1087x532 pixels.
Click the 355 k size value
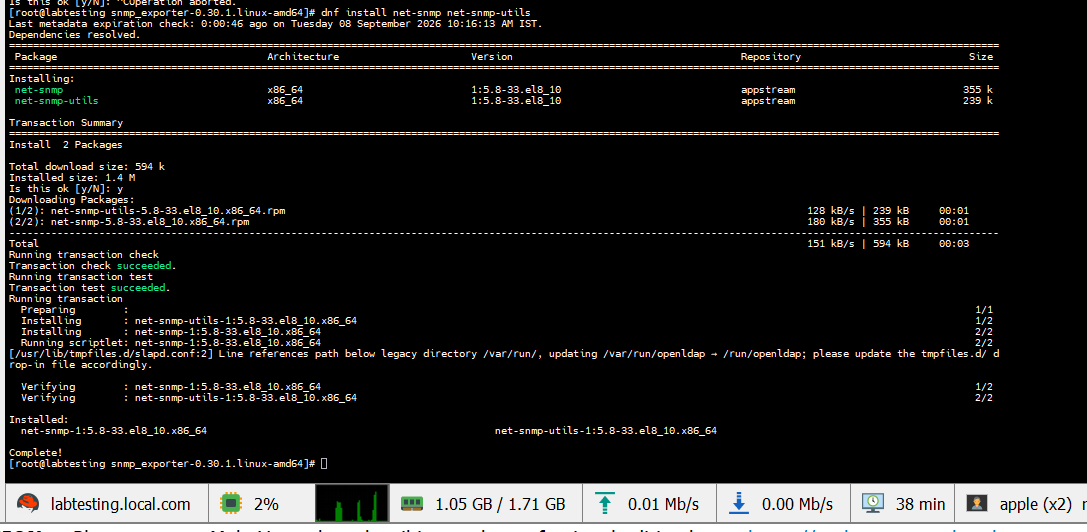coord(977,89)
